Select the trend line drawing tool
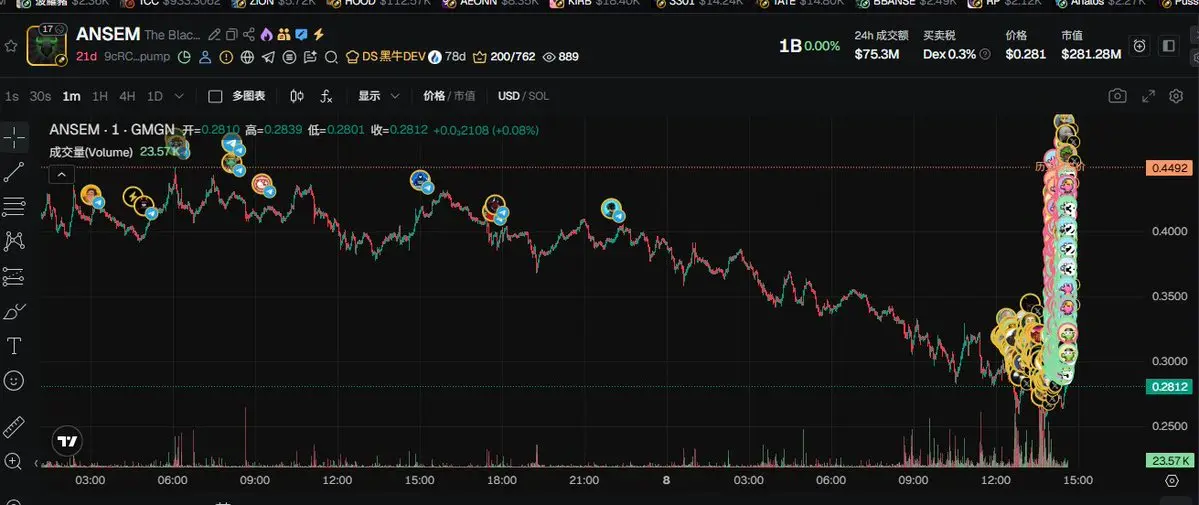Viewport: 1199px width, 505px height. 15,172
